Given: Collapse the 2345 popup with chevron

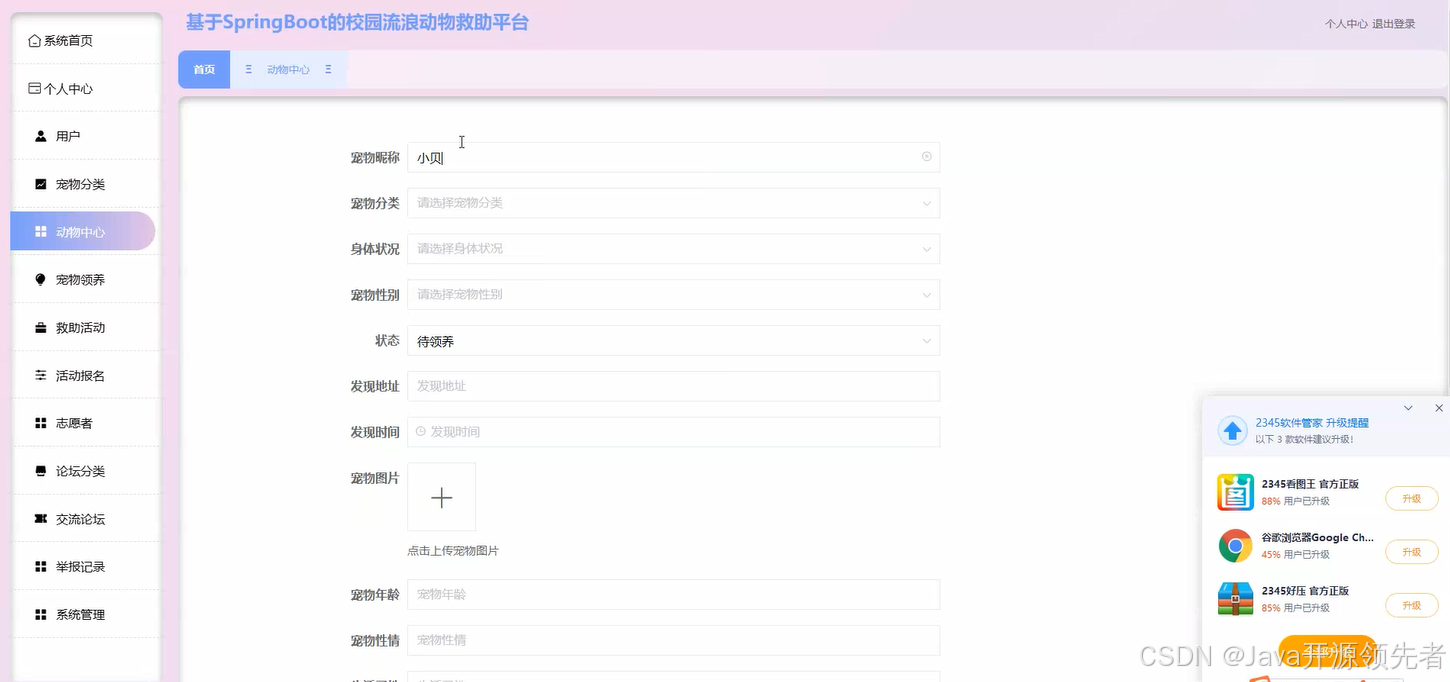Looking at the screenshot, I should click(x=1408, y=408).
